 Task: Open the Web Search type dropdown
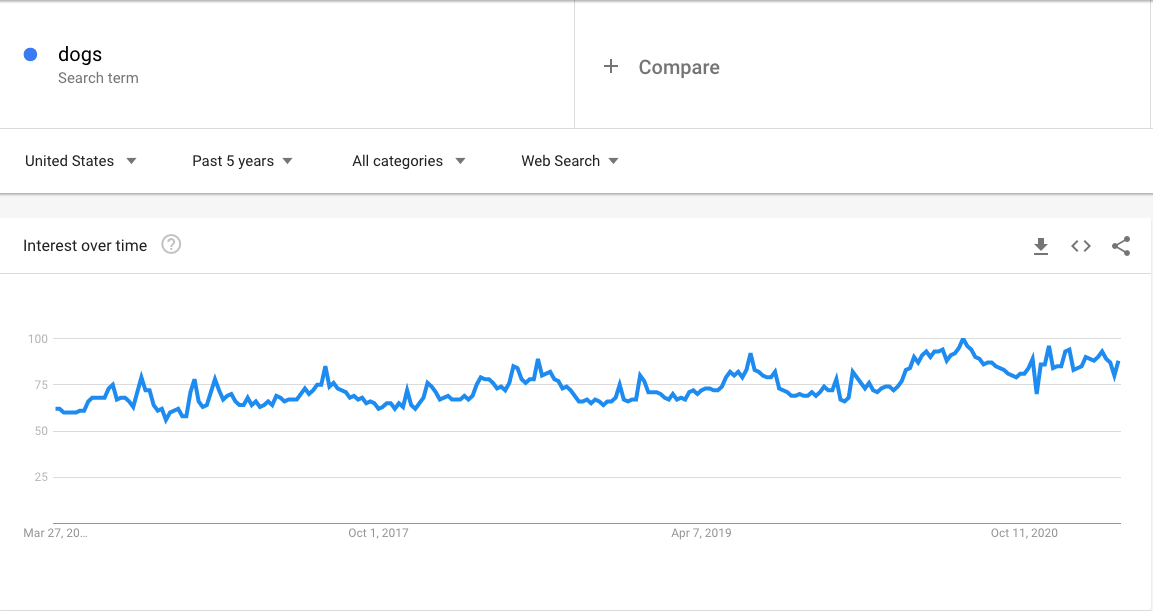(x=570, y=161)
